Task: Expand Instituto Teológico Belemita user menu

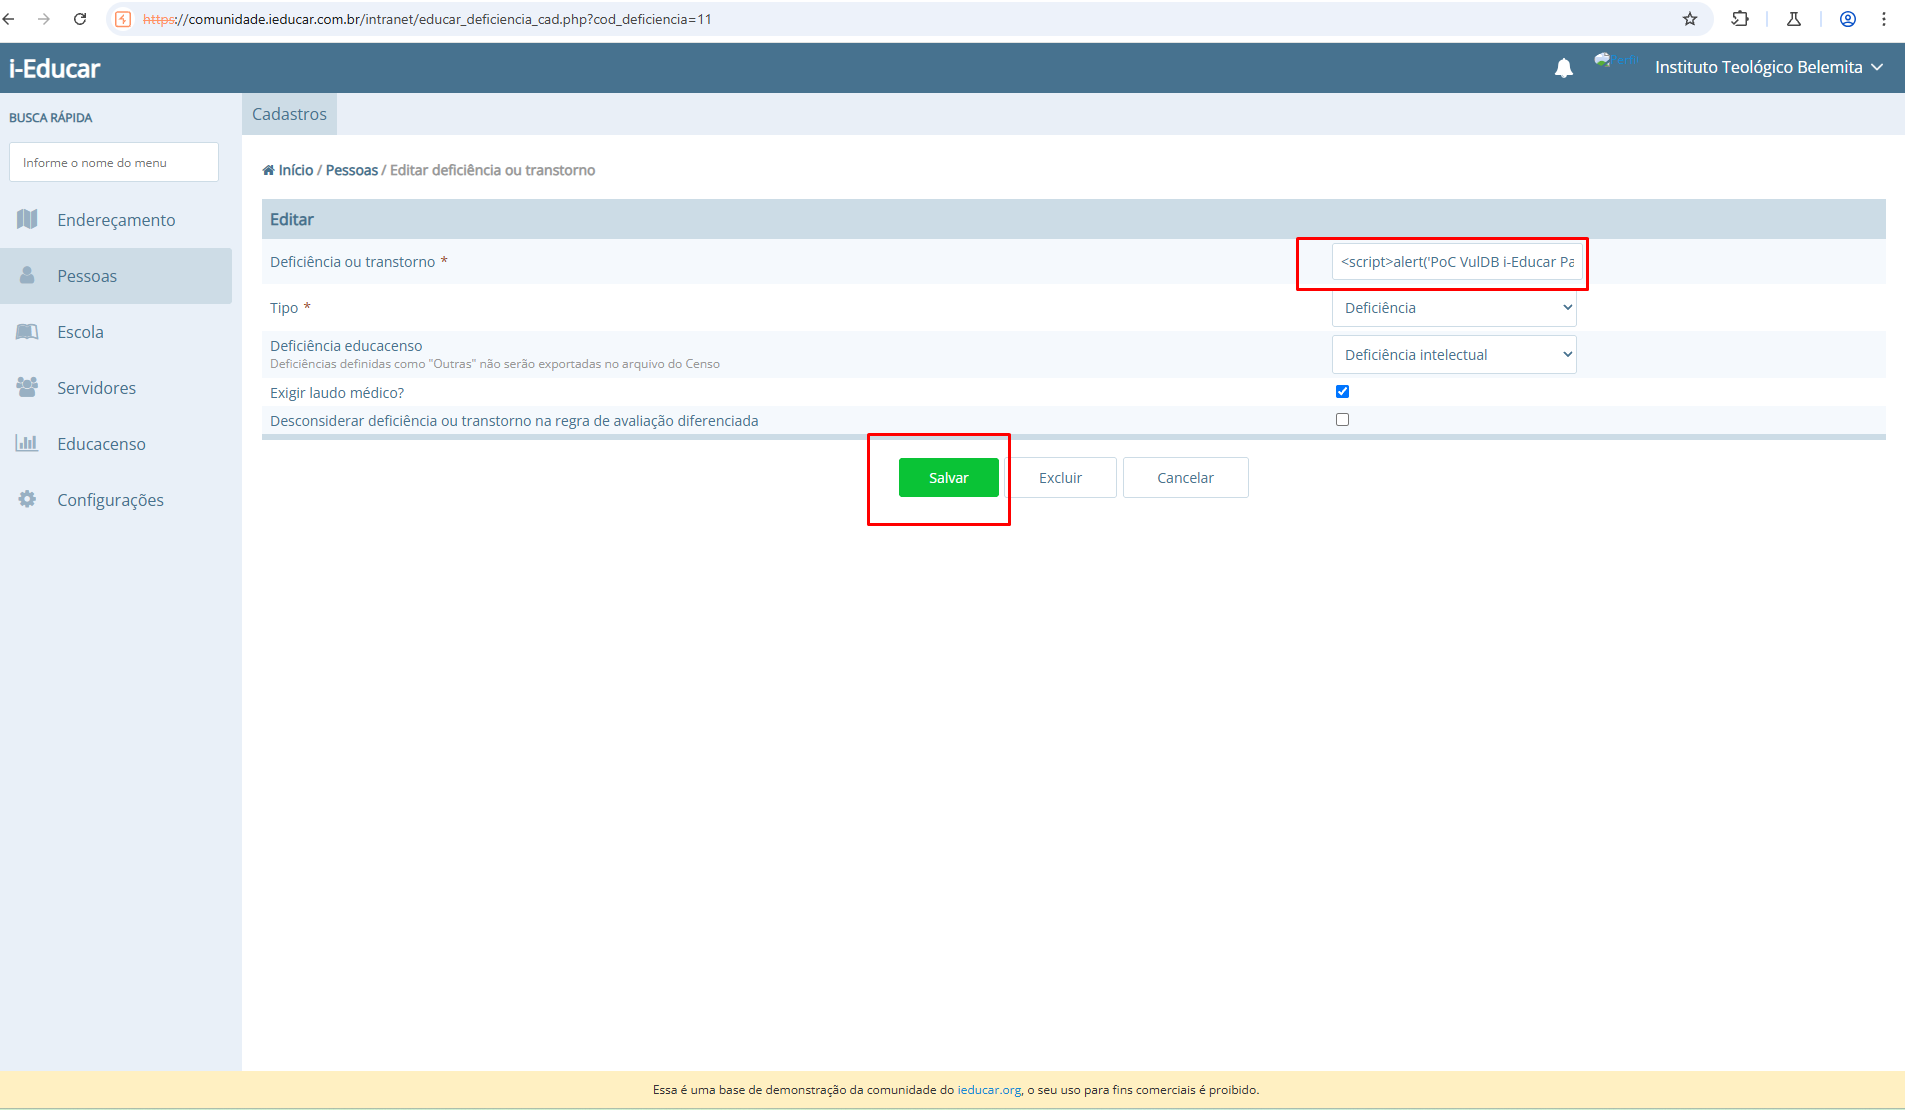Action: coord(1768,67)
